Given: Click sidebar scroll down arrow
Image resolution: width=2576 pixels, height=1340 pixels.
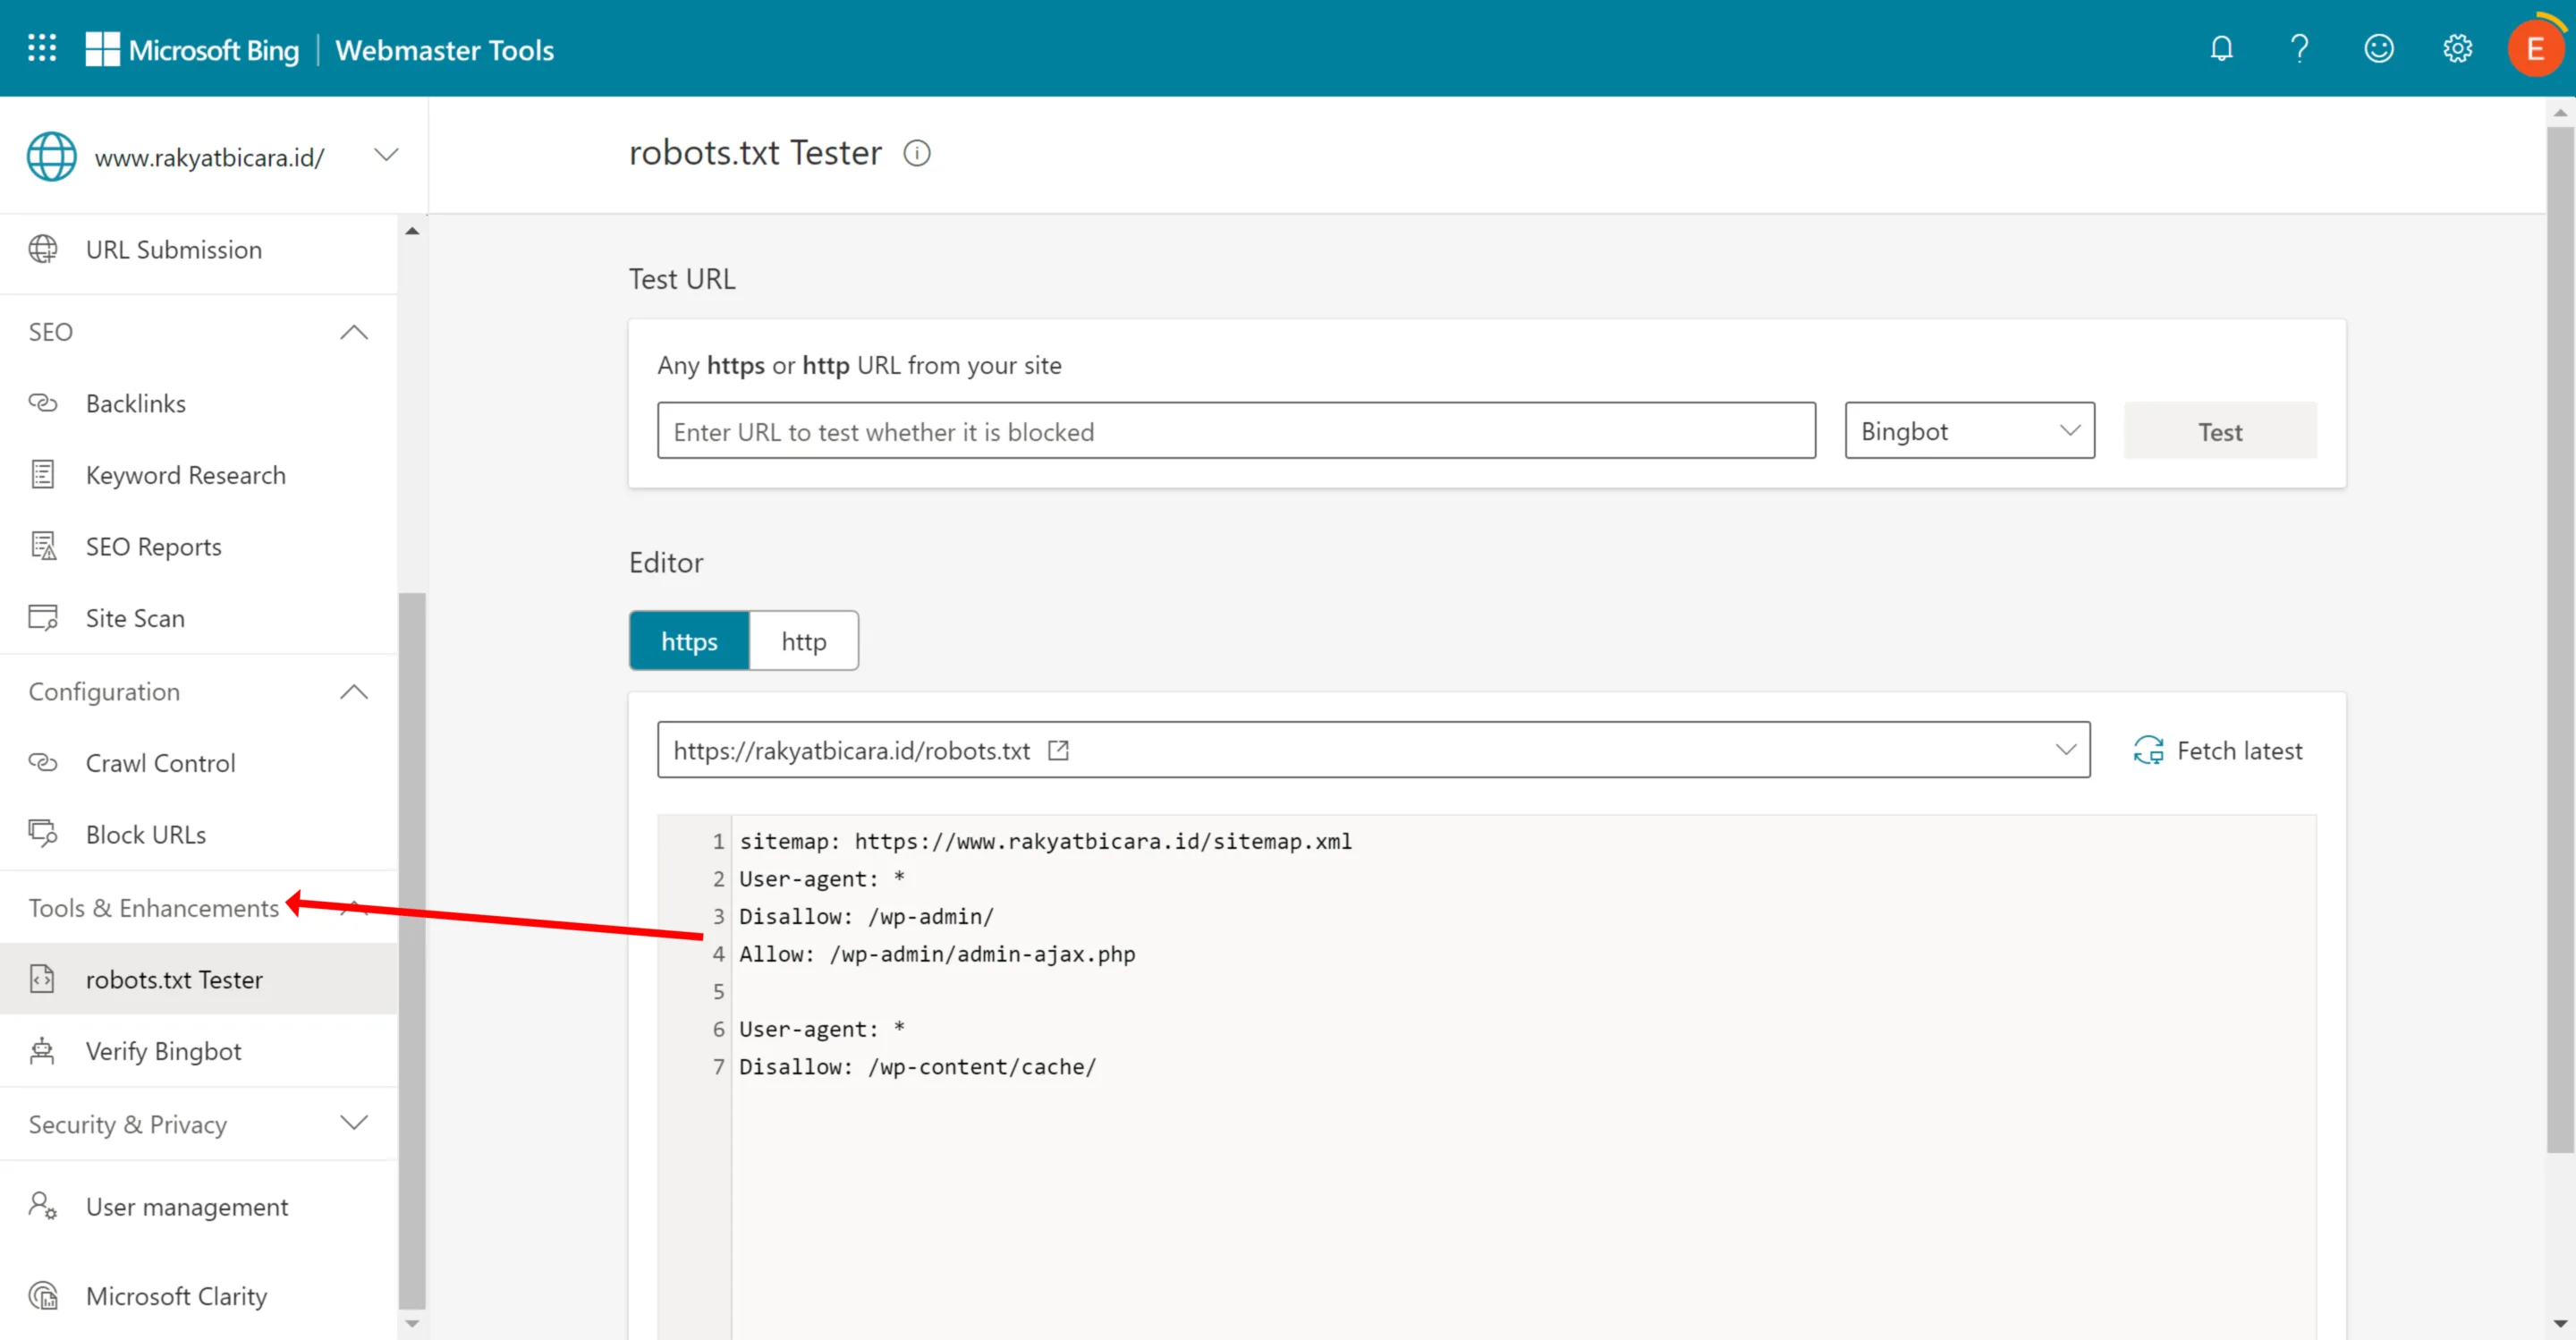Looking at the screenshot, I should click(412, 1323).
